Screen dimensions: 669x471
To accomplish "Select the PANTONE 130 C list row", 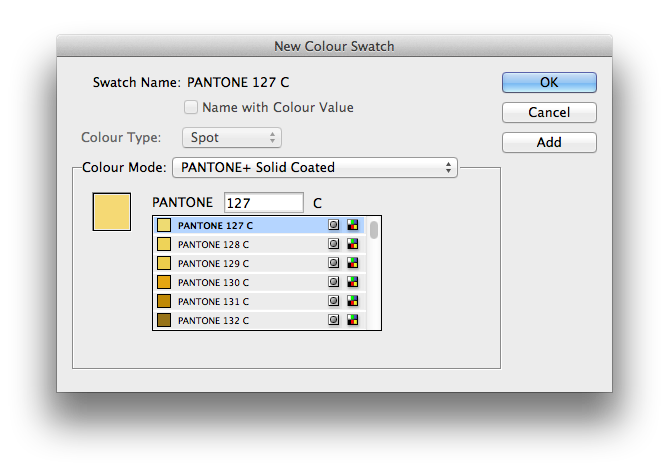I will tap(259, 282).
